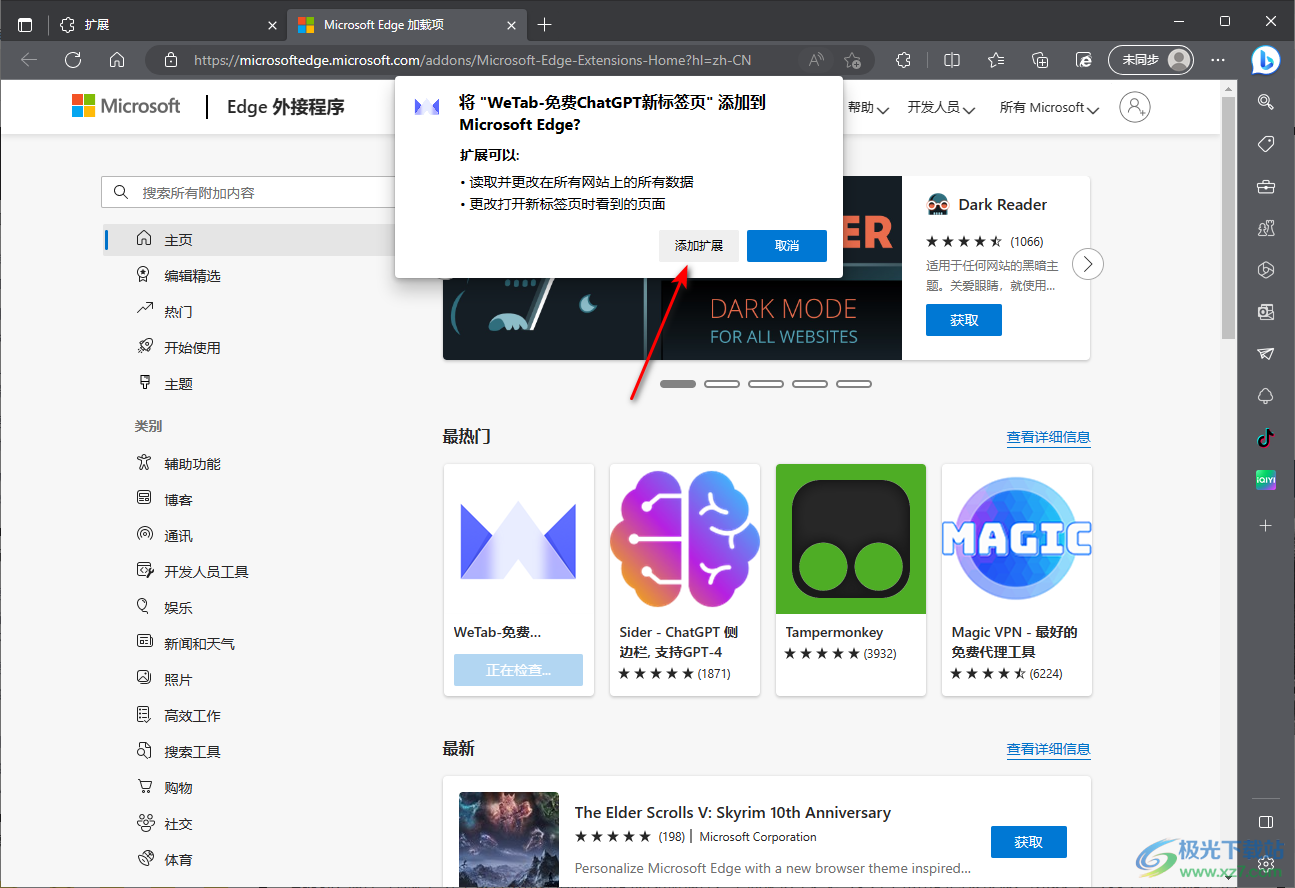This screenshot has height=888, width=1295.
Task: Open the Microsoft 365 sidebar icon
Action: [x=1265, y=270]
